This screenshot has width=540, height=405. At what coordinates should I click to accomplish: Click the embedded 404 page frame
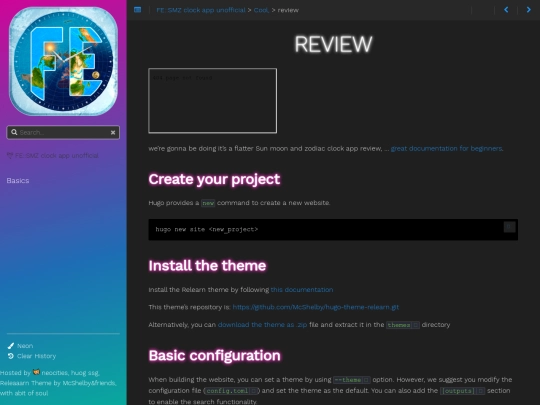(212, 101)
